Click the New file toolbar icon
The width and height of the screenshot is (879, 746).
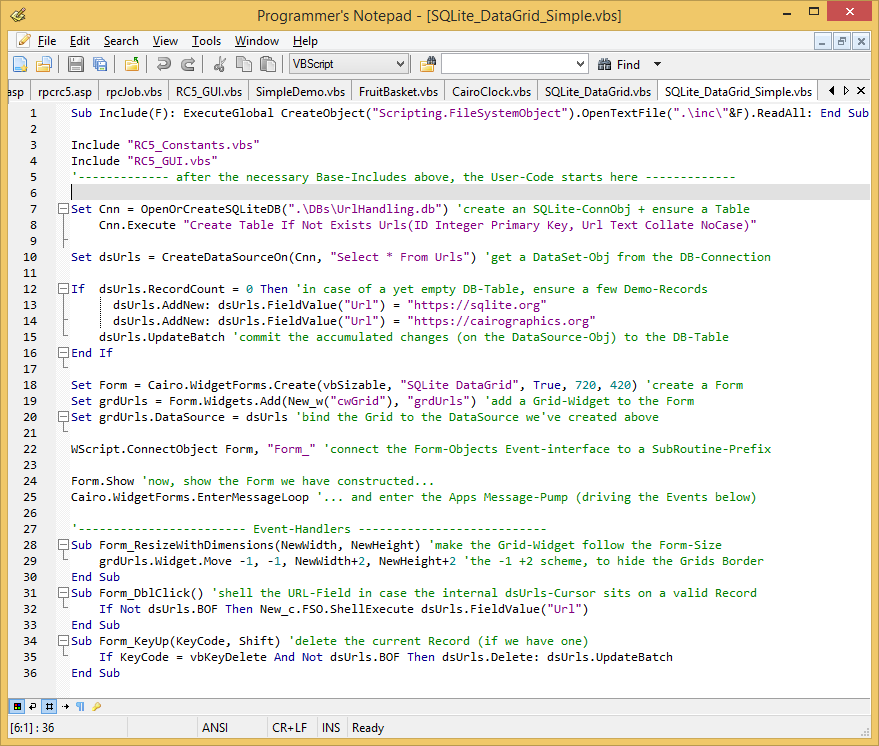pyautogui.click(x=18, y=64)
